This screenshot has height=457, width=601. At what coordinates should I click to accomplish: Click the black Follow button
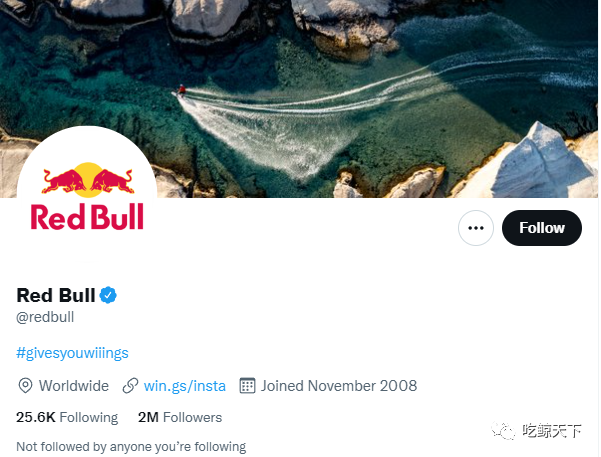tap(542, 228)
